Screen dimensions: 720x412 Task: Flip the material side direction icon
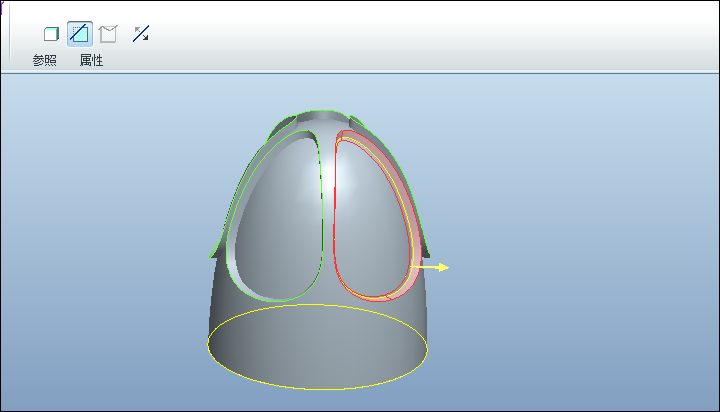pos(141,34)
